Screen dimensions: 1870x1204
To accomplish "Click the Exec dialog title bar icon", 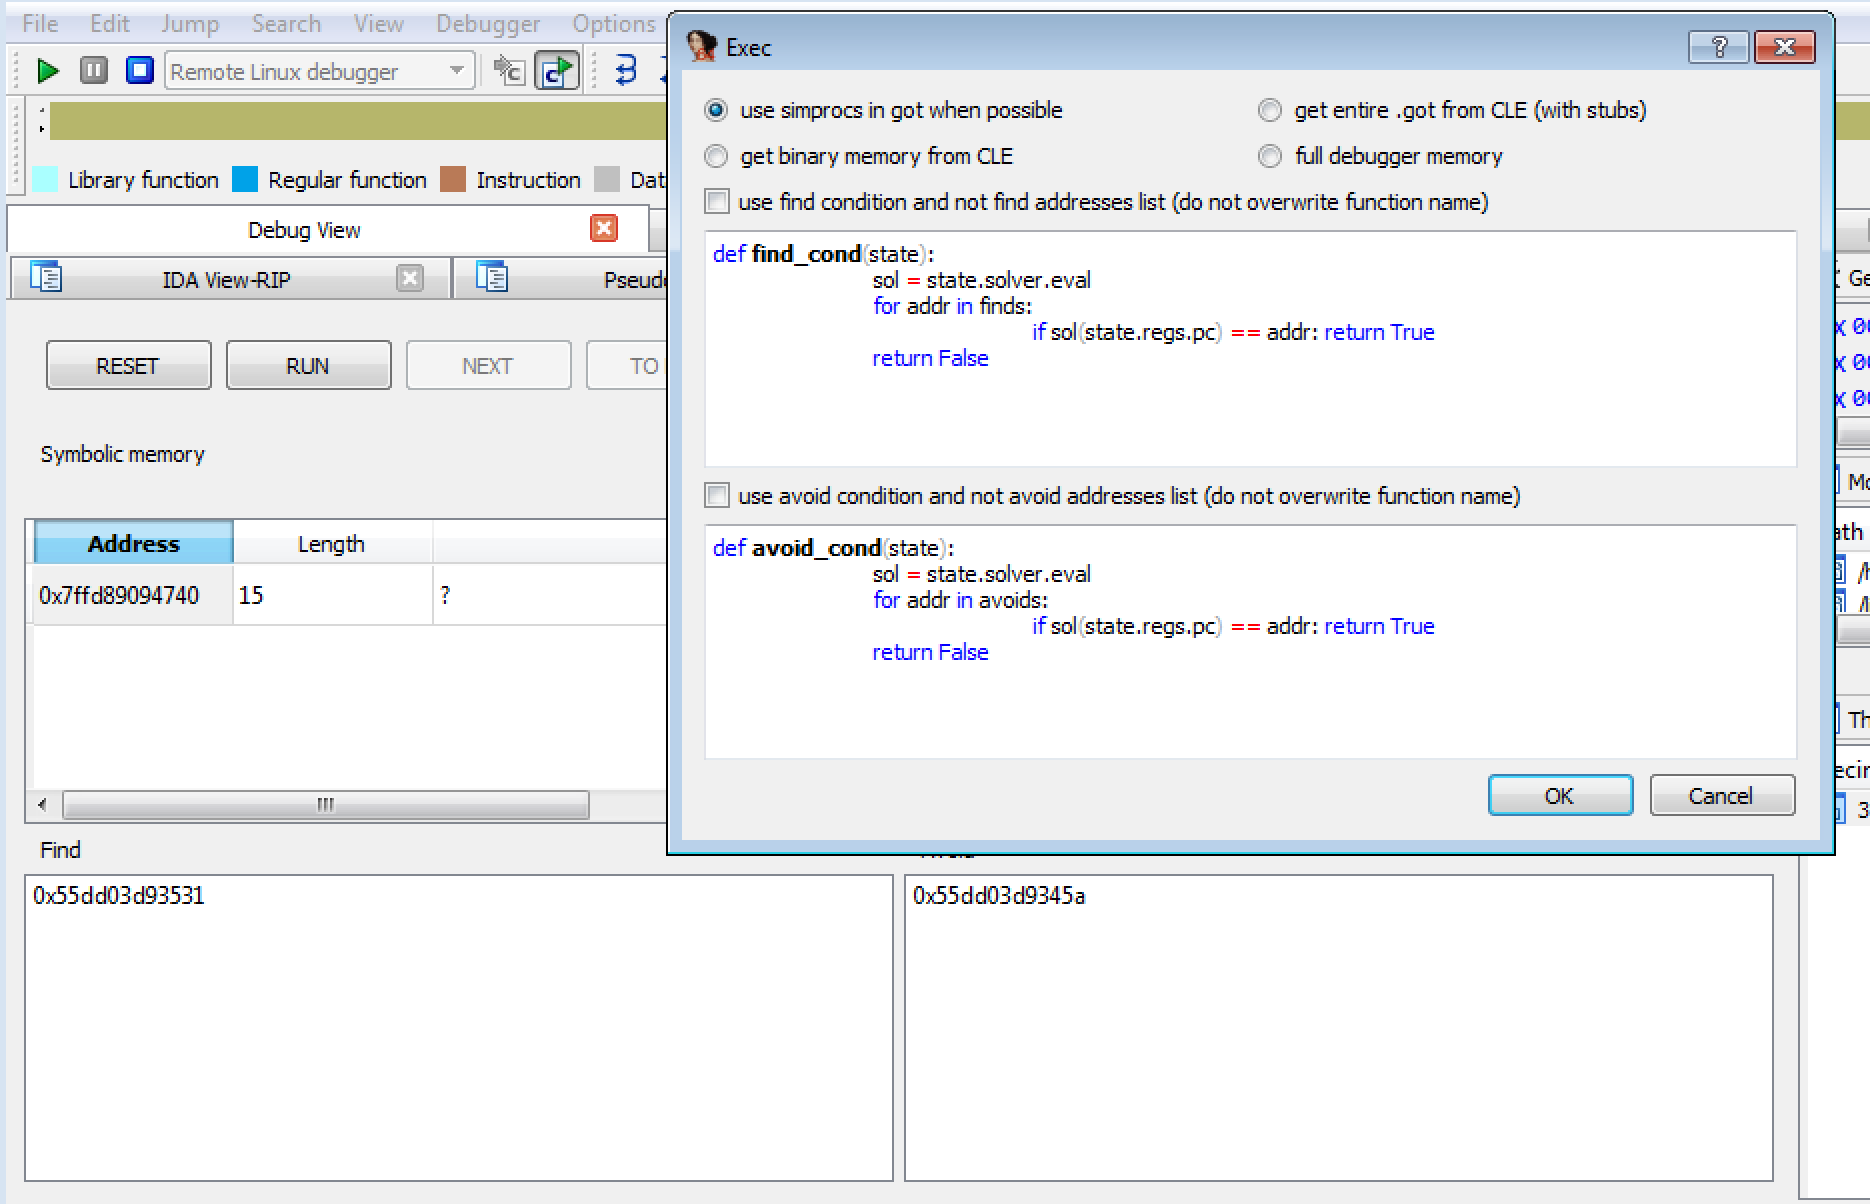I will pyautogui.click(x=702, y=46).
